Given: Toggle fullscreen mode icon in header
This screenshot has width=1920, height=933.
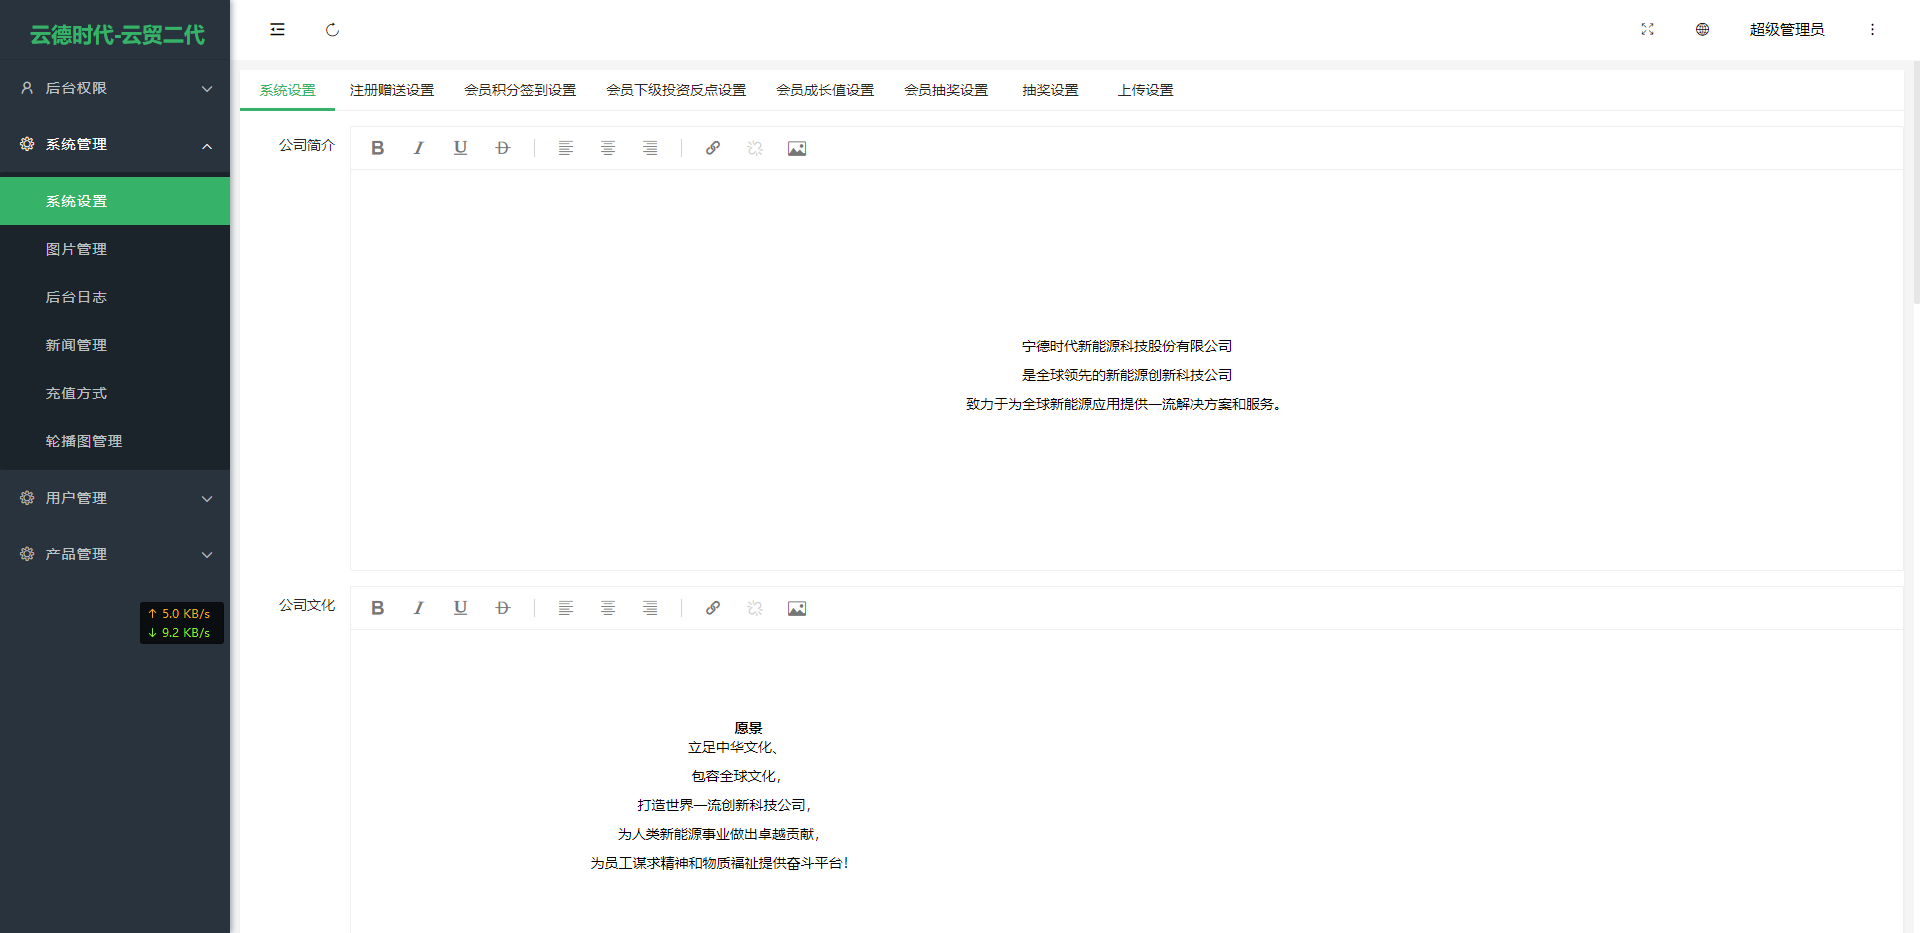Looking at the screenshot, I should (1647, 30).
